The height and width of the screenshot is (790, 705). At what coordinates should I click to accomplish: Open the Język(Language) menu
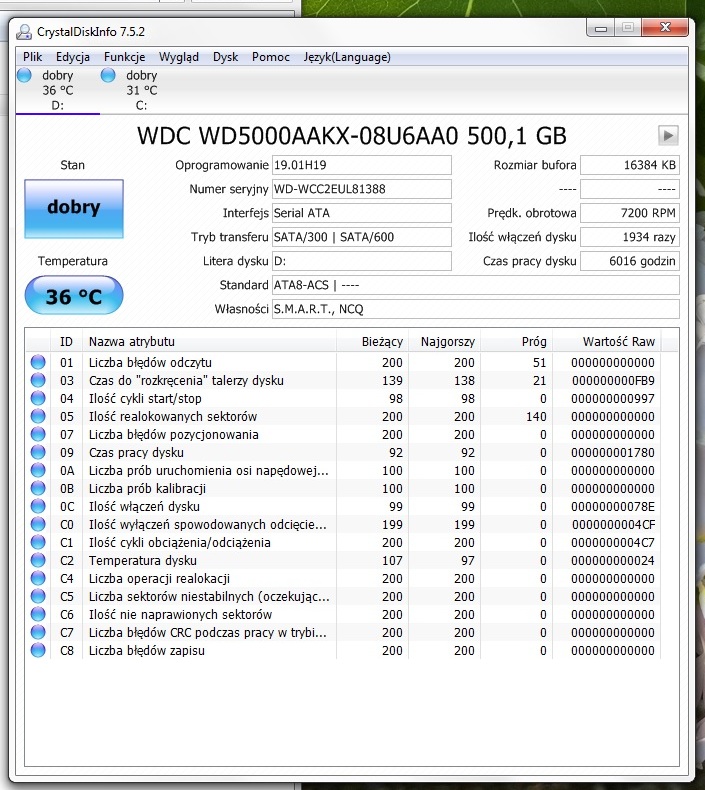pos(347,57)
